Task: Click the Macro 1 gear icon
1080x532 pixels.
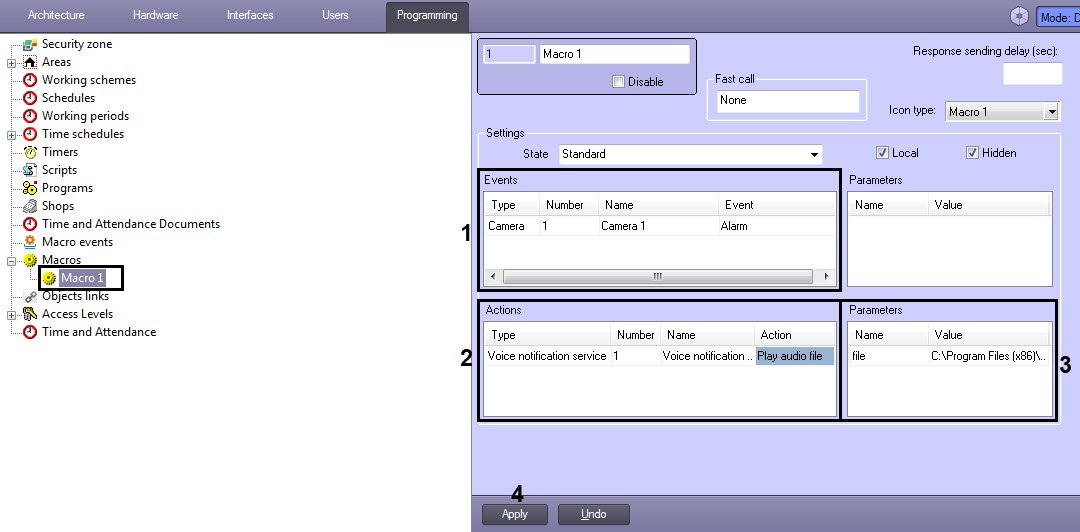Action: pos(49,278)
